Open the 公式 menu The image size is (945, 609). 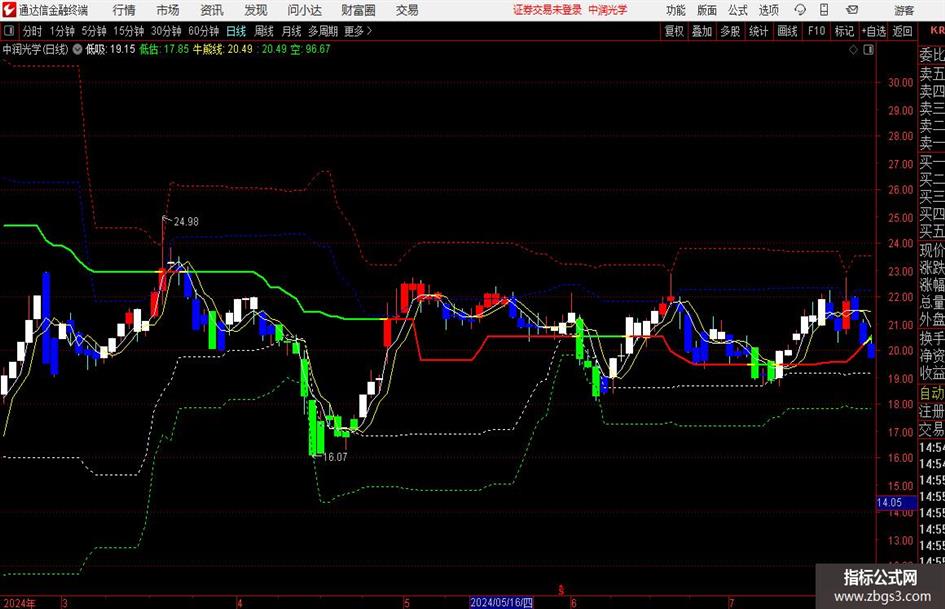tap(738, 10)
